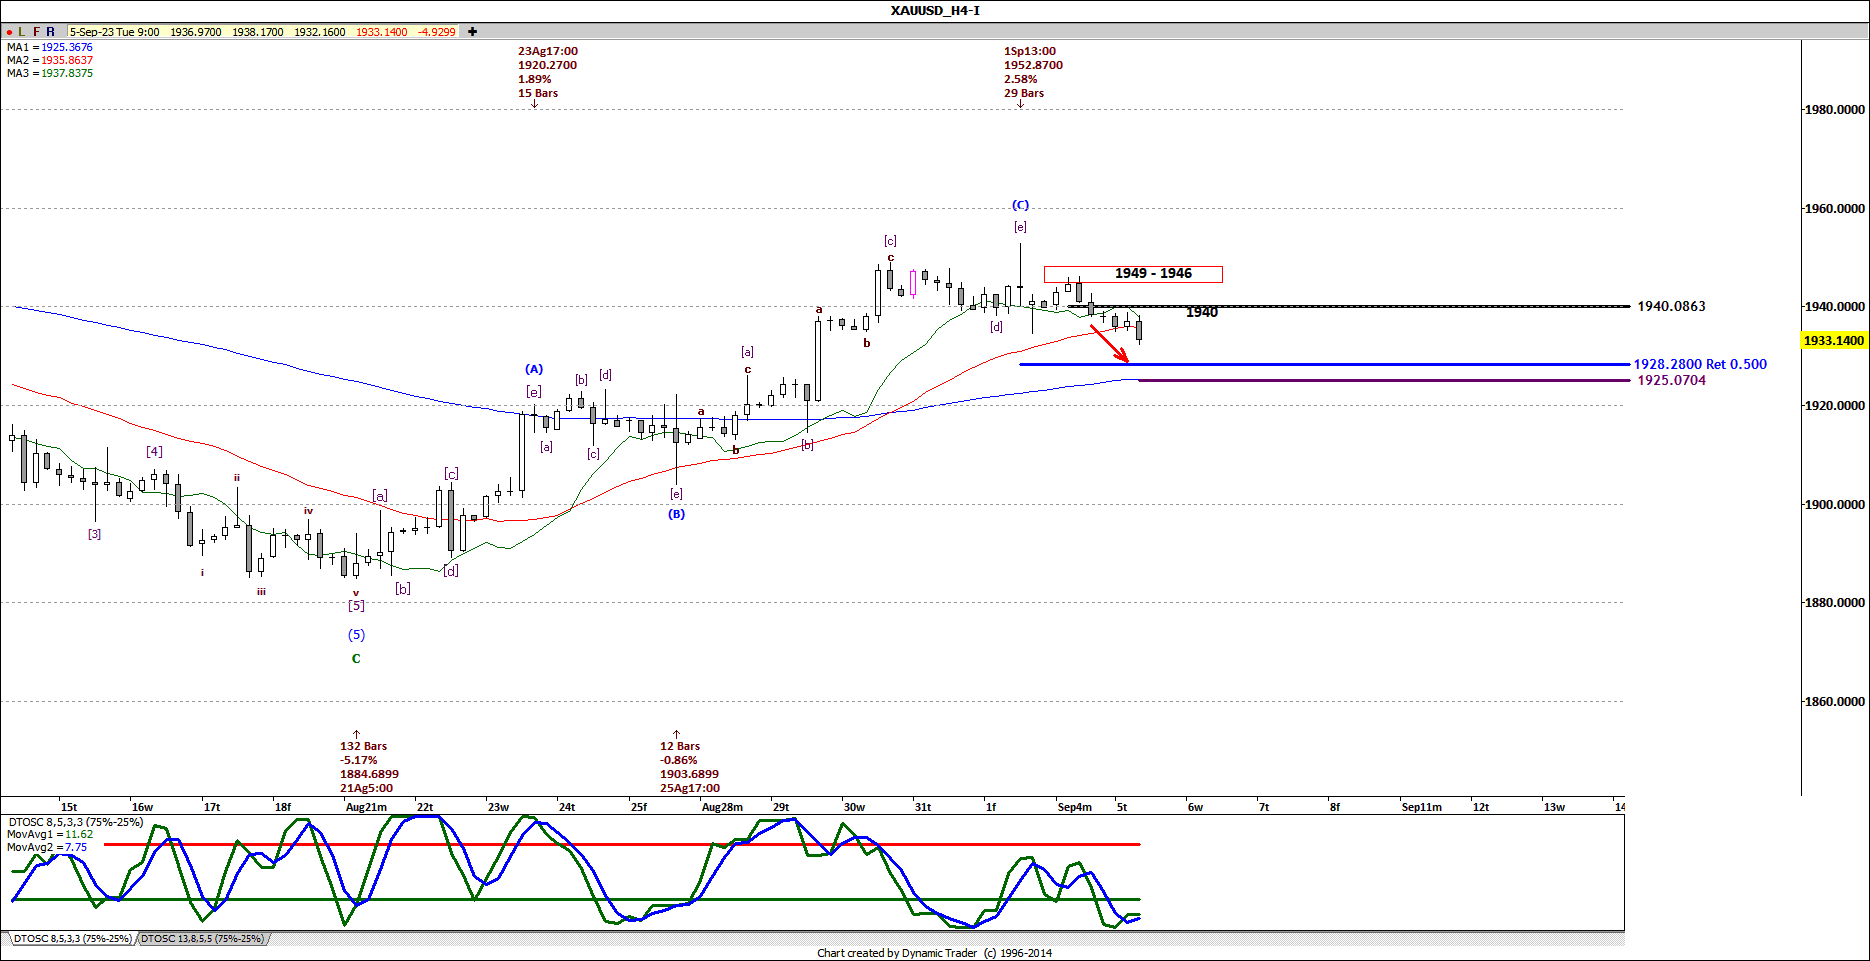Click the Sep4m date label on the axis
The width and height of the screenshot is (1870, 961).
coord(1074,807)
